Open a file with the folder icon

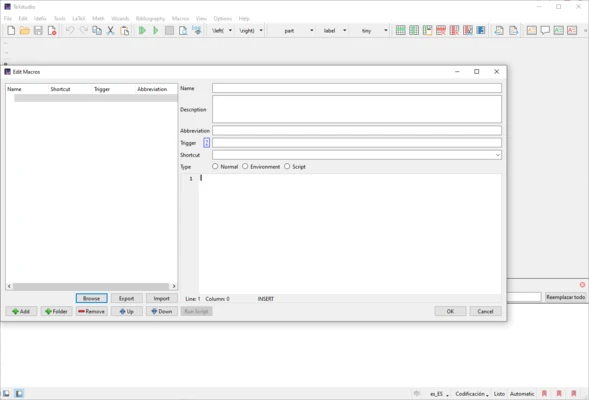click(x=24, y=30)
